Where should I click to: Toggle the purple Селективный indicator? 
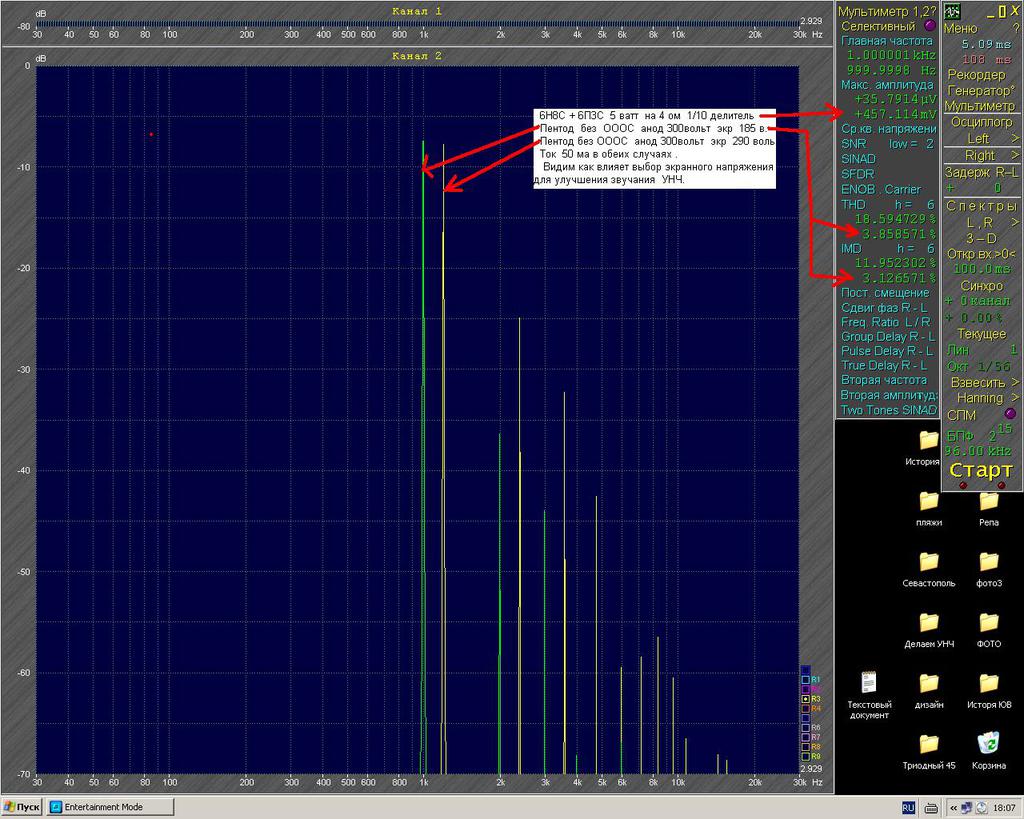pos(931,26)
